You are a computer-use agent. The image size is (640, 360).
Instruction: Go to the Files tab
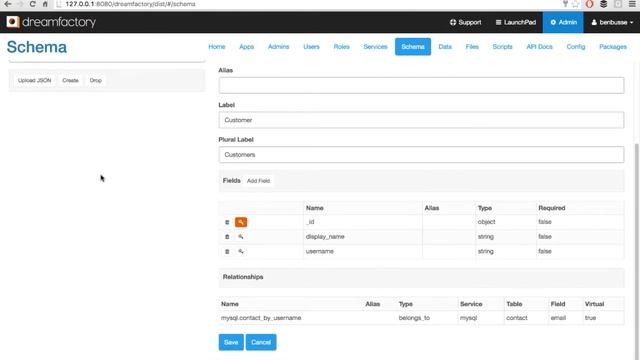click(472, 47)
